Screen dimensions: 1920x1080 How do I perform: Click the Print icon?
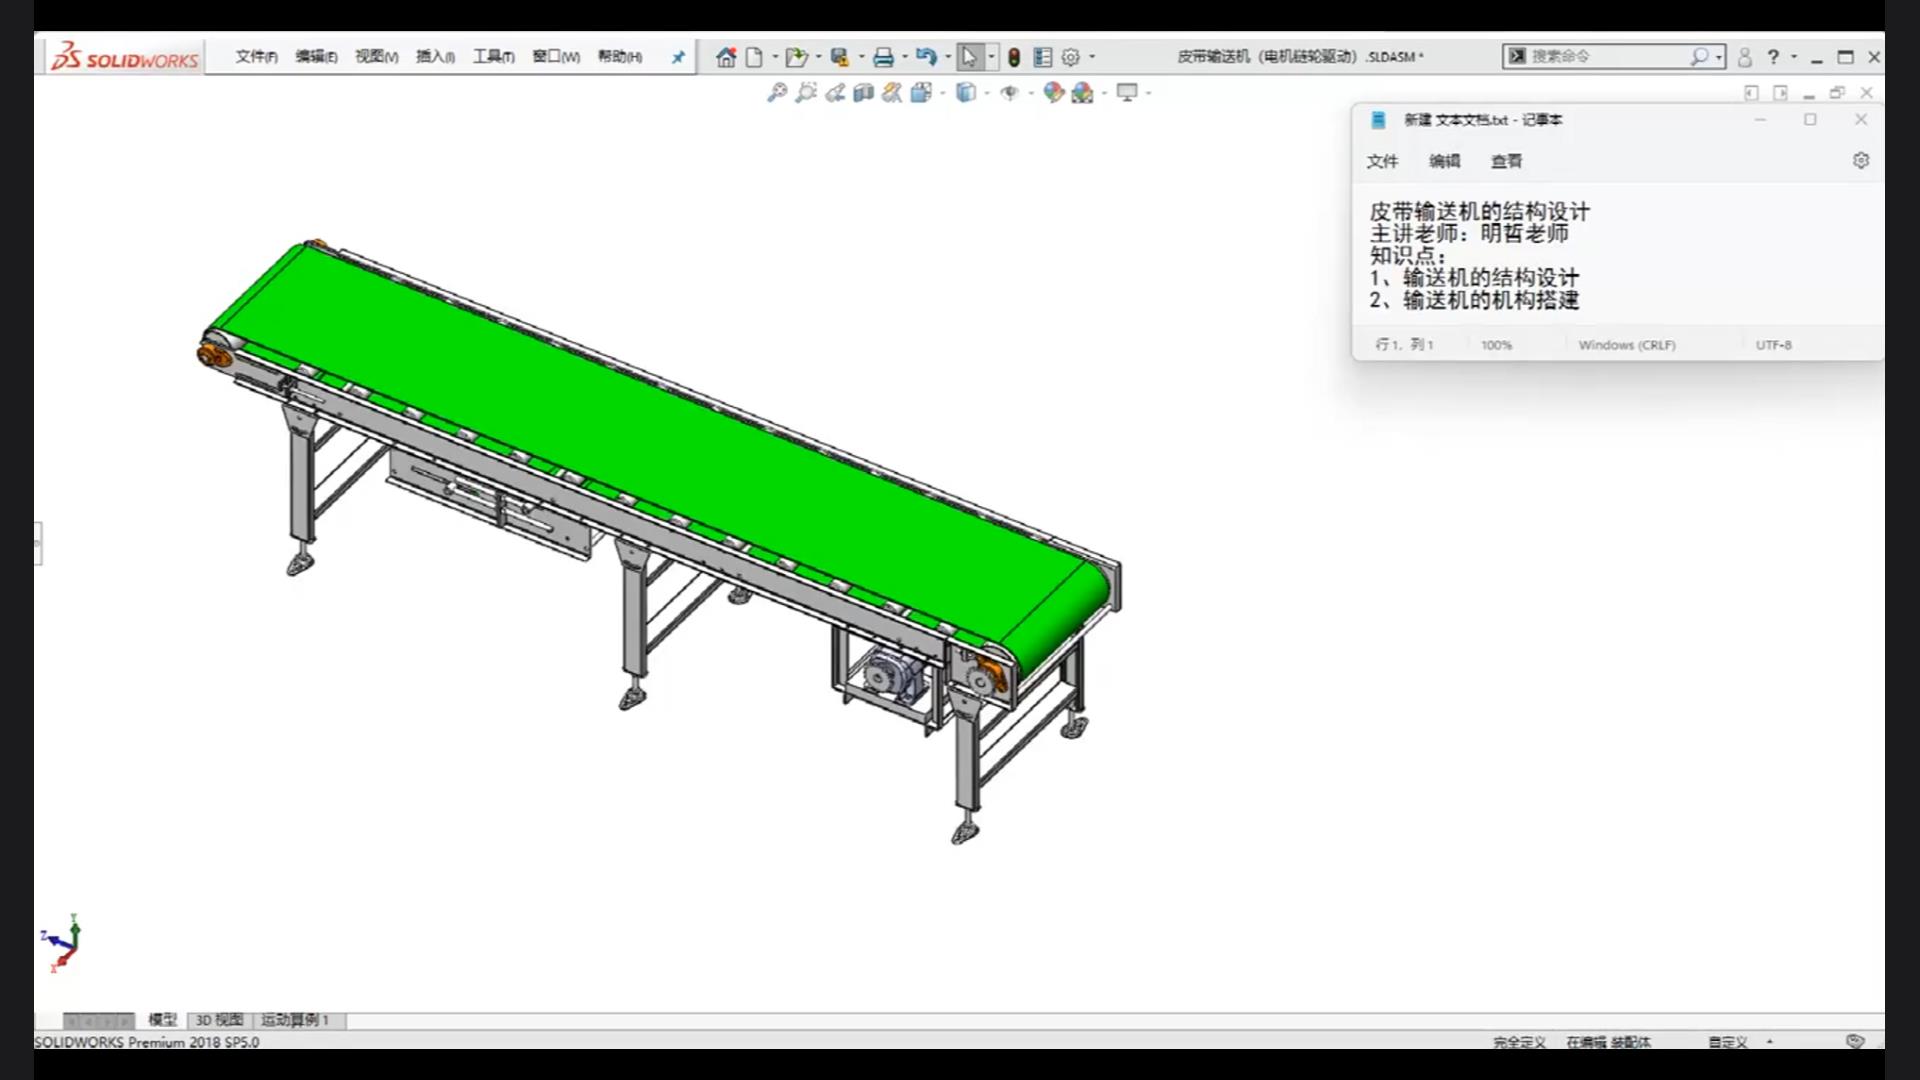tap(883, 57)
